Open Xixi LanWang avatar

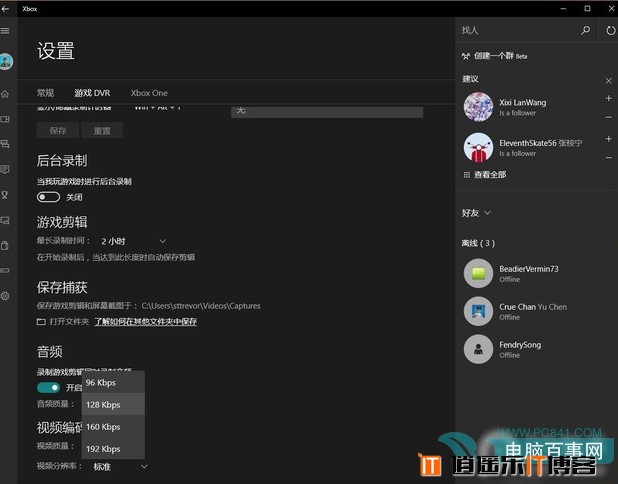pyautogui.click(x=478, y=107)
